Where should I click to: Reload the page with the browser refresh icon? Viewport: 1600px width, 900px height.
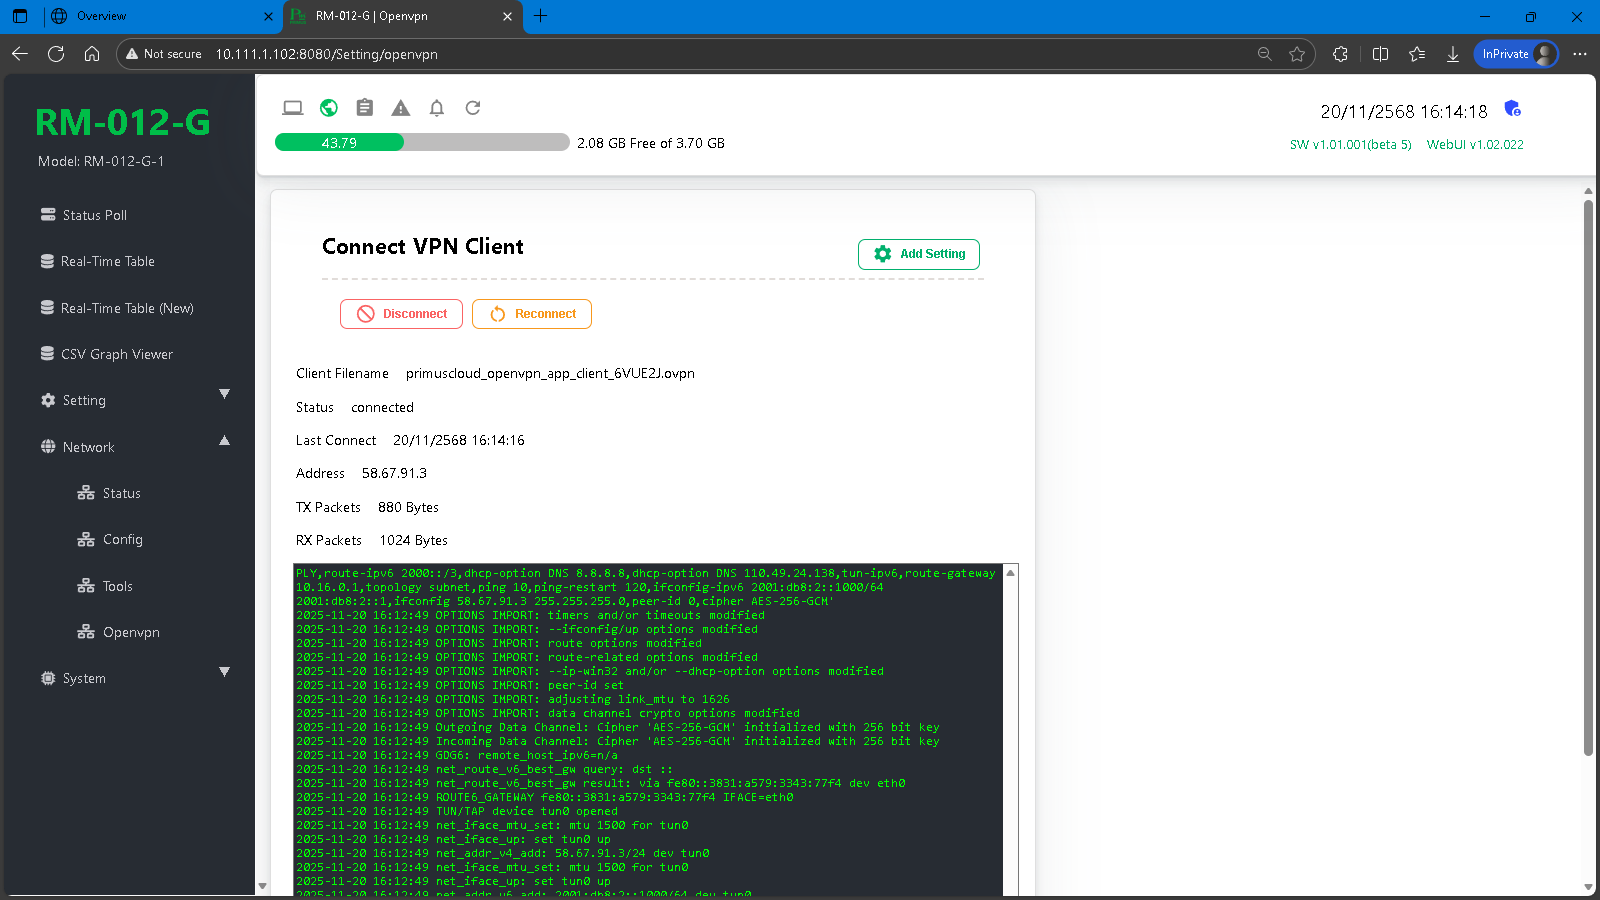[56, 54]
